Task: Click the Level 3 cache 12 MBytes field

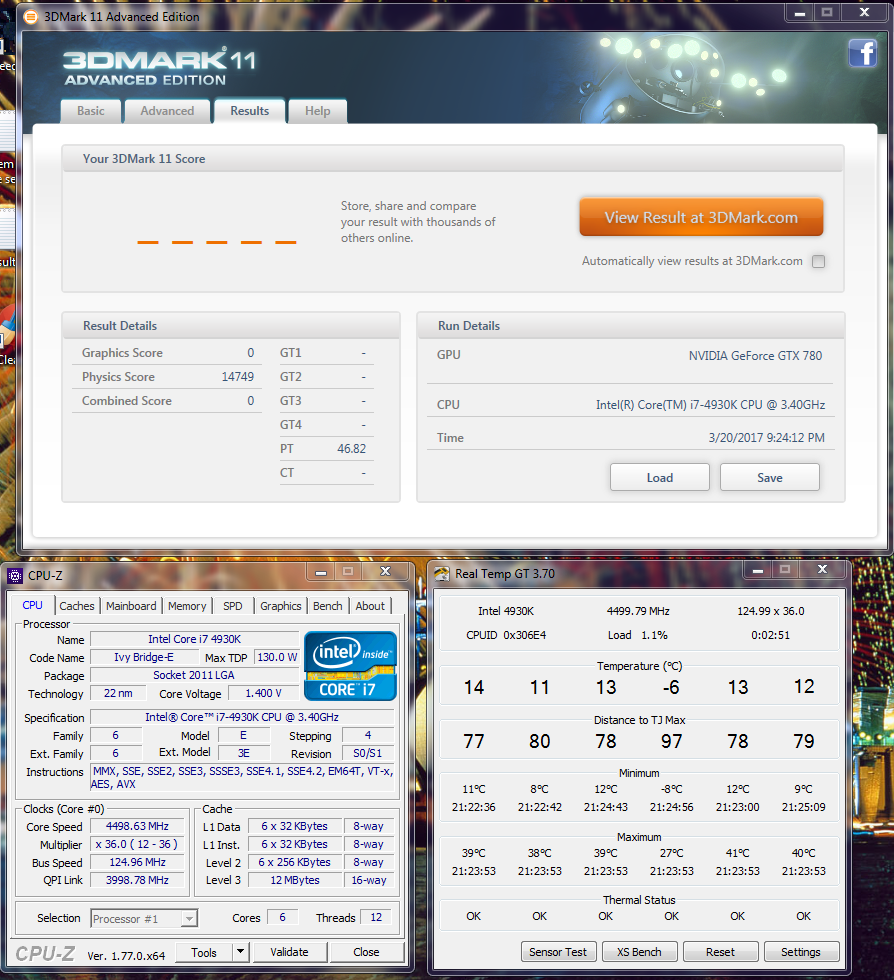Action: pos(295,880)
